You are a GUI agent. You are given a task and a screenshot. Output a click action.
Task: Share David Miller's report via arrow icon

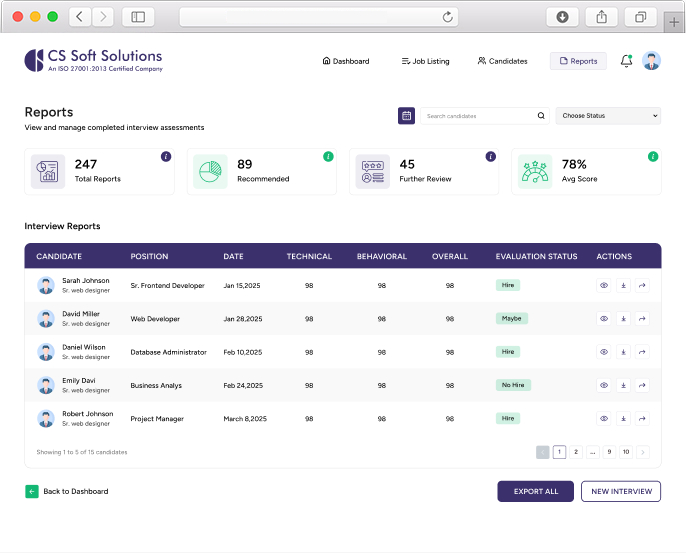pyautogui.click(x=642, y=319)
